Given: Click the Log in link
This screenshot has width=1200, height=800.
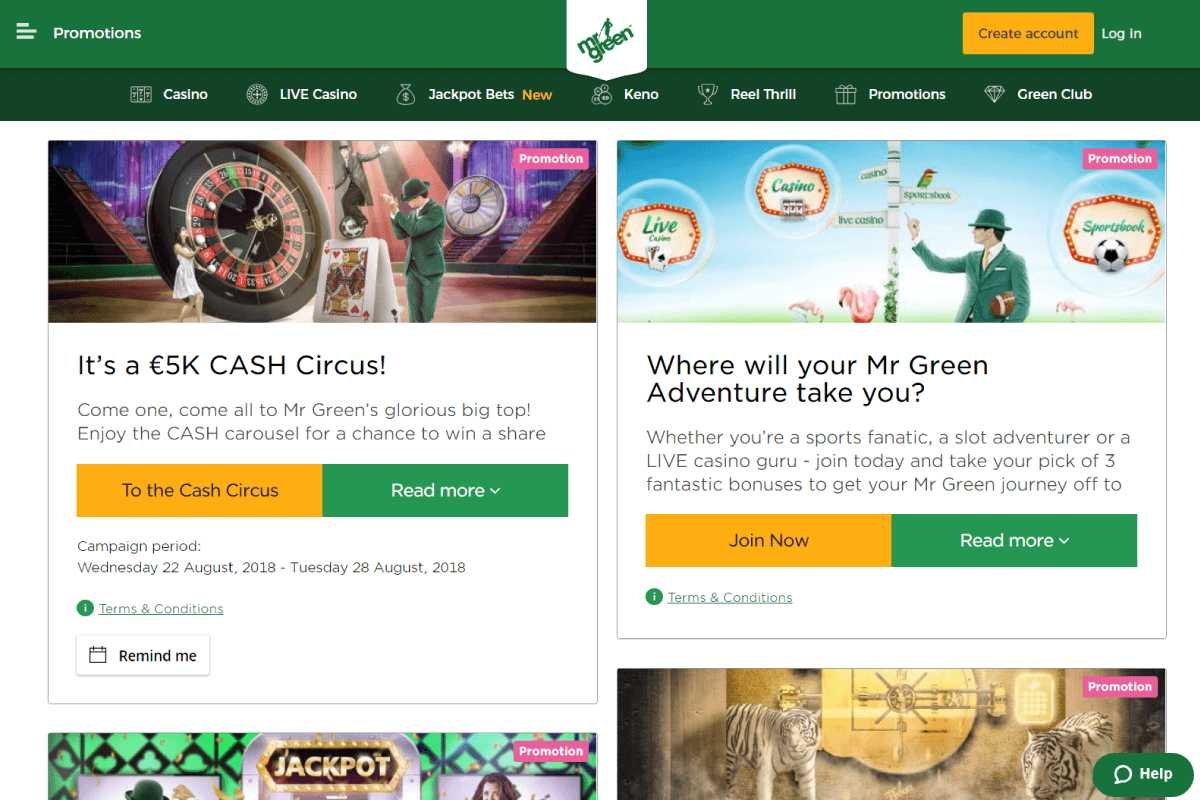Looking at the screenshot, I should pyautogui.click(x=1121, y=33).
